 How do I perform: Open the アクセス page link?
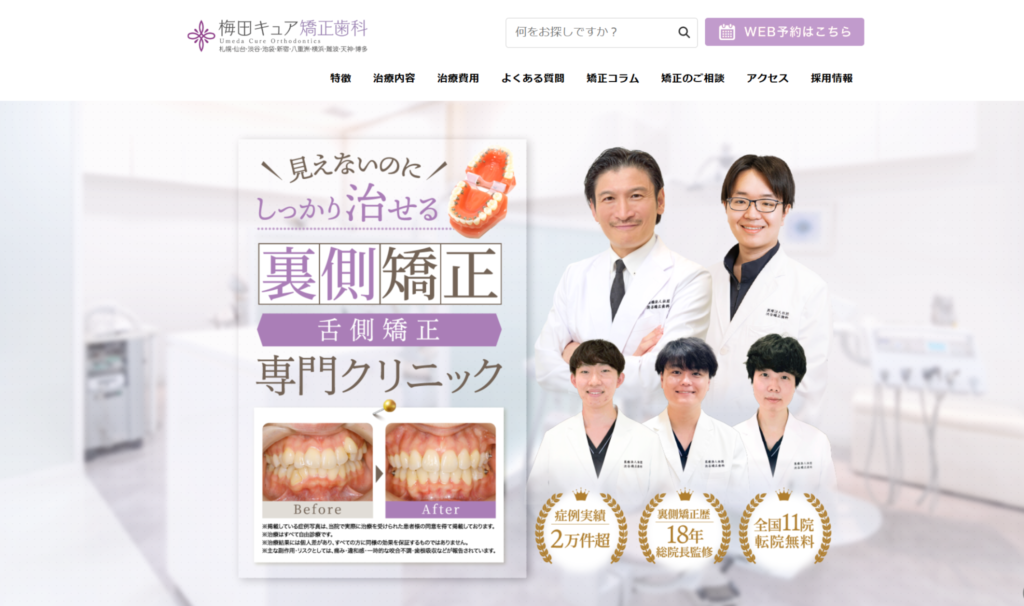tap(767, 78)
